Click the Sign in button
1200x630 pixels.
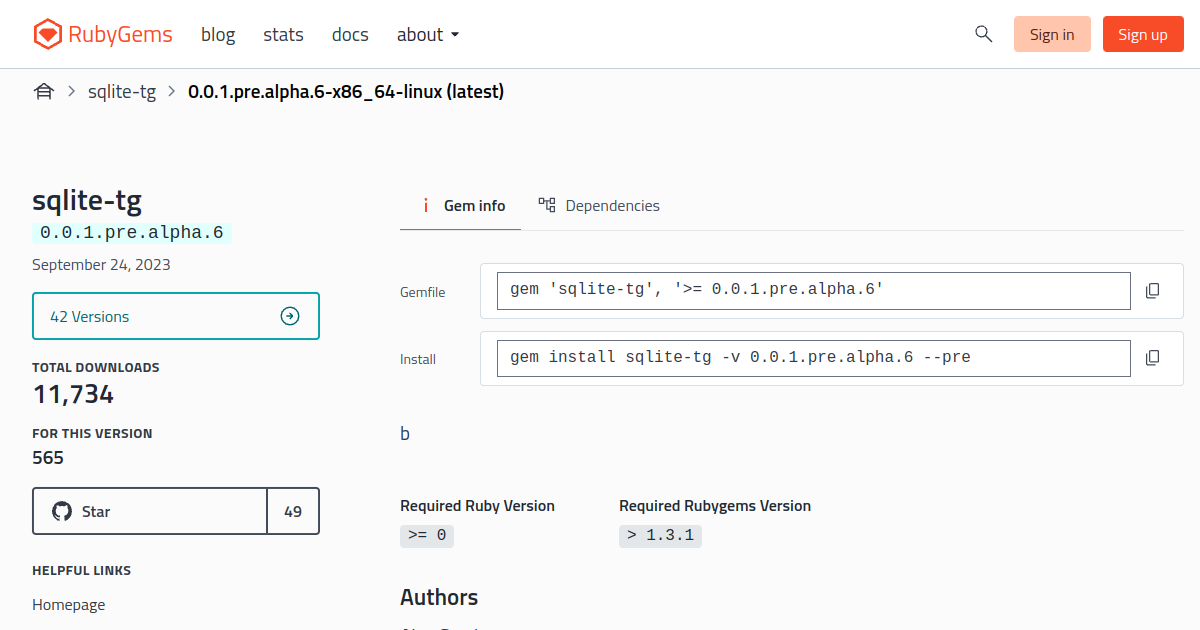point(1052,34)
